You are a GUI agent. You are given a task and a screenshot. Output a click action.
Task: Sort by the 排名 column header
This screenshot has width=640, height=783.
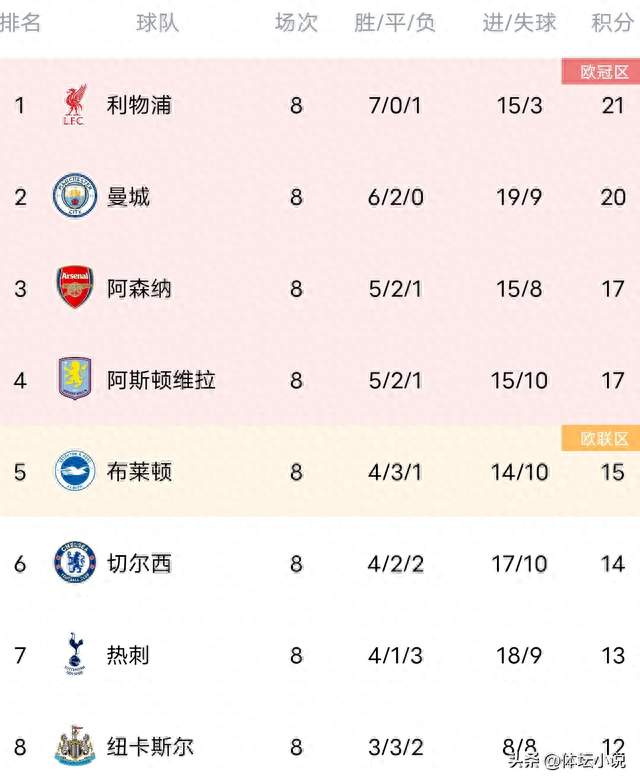20,23
